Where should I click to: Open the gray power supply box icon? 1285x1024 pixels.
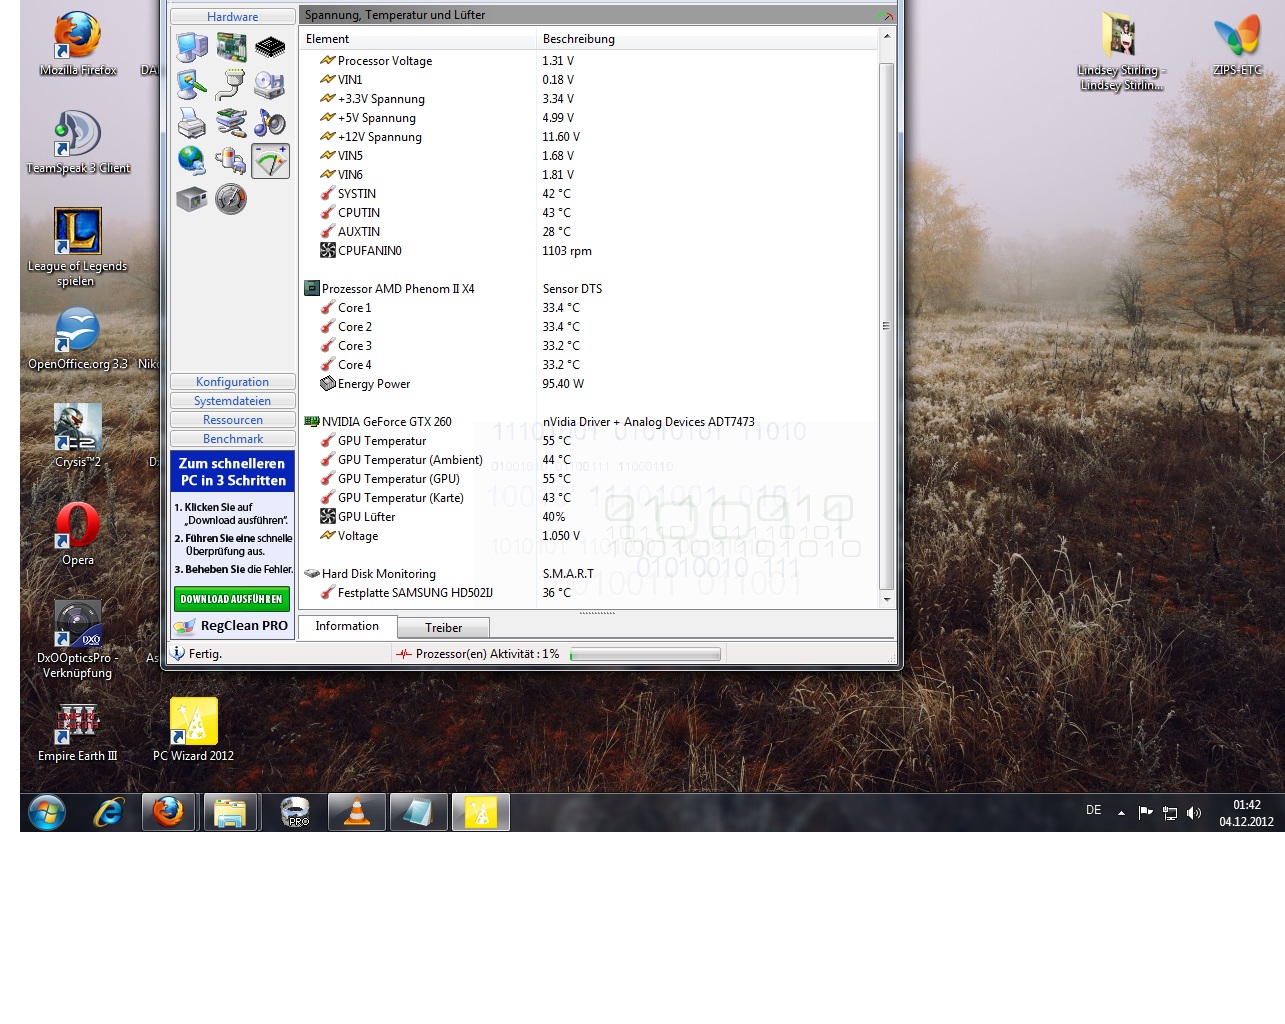[x=192, y=199]
